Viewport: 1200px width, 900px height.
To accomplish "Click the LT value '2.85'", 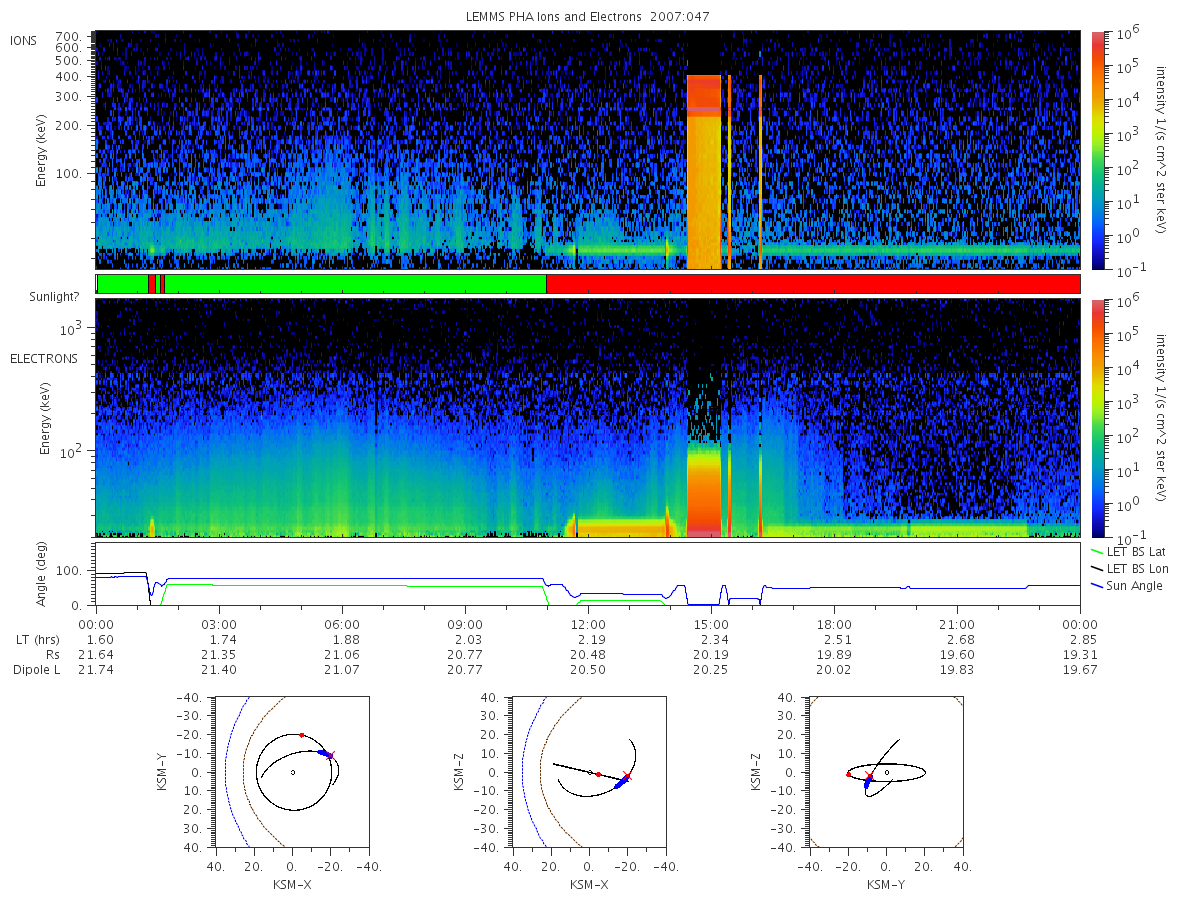I will tap(1080, 639).
